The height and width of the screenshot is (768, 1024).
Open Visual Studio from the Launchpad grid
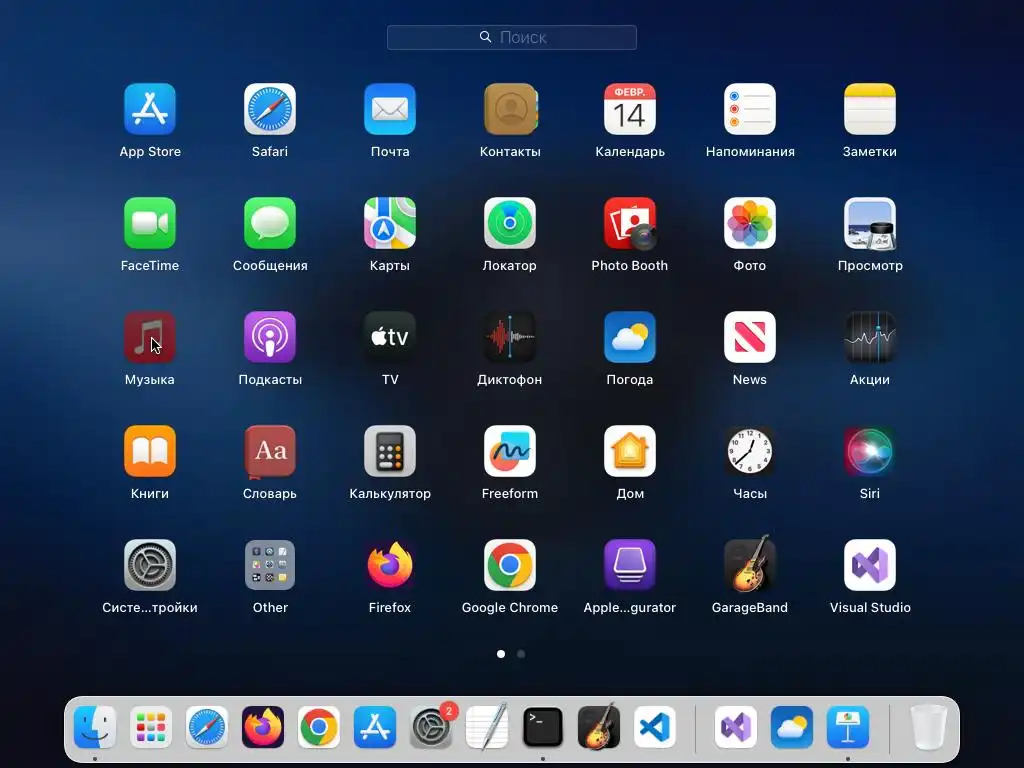point(870,565)
